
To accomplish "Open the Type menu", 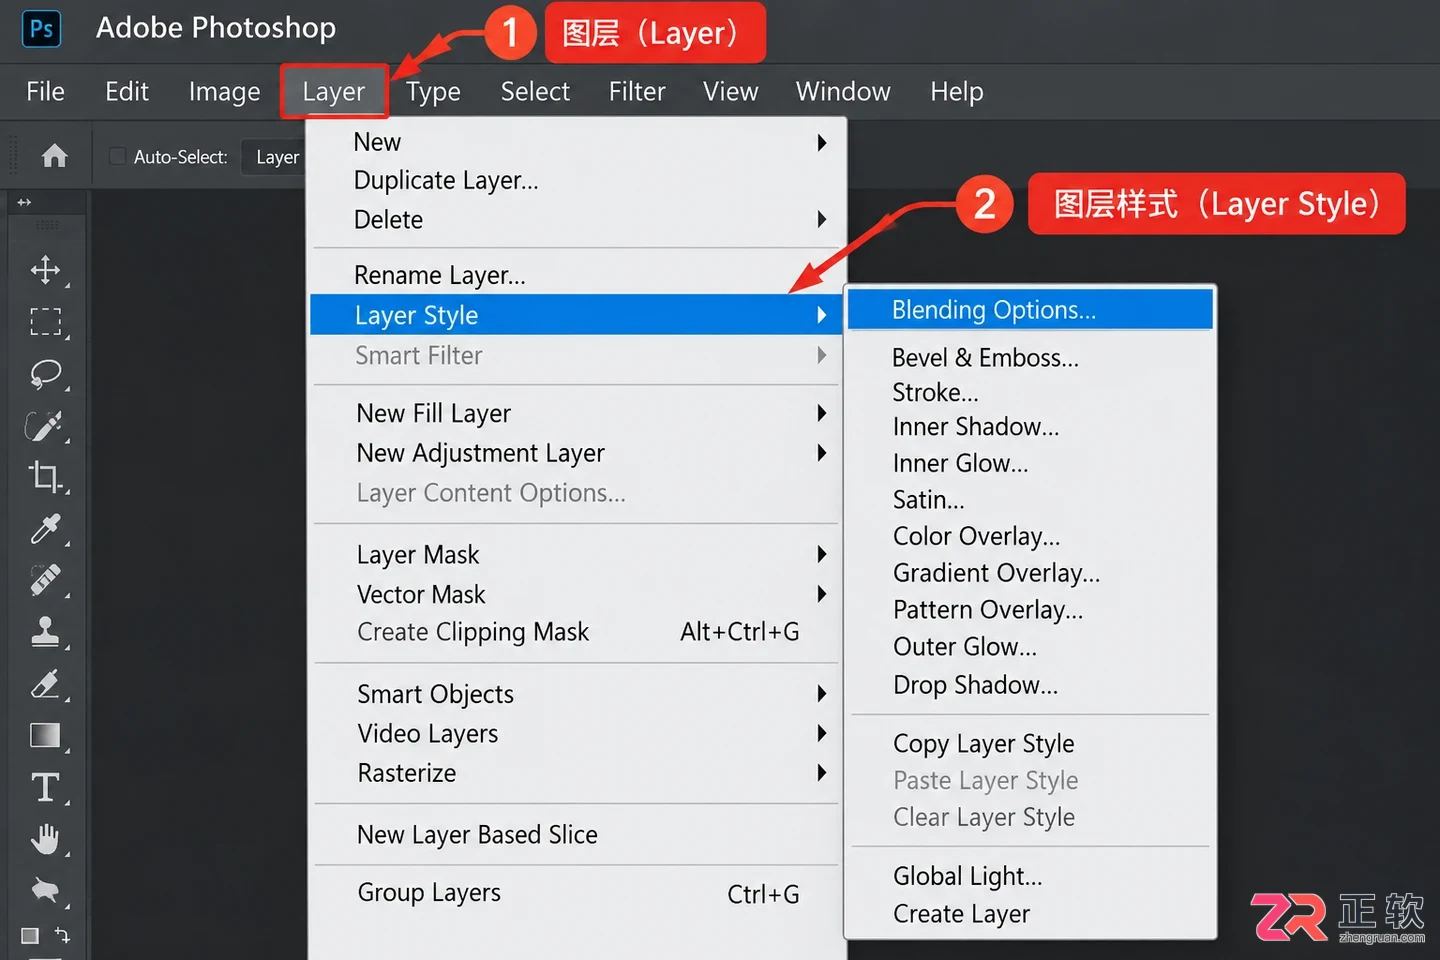I will 433,92.
